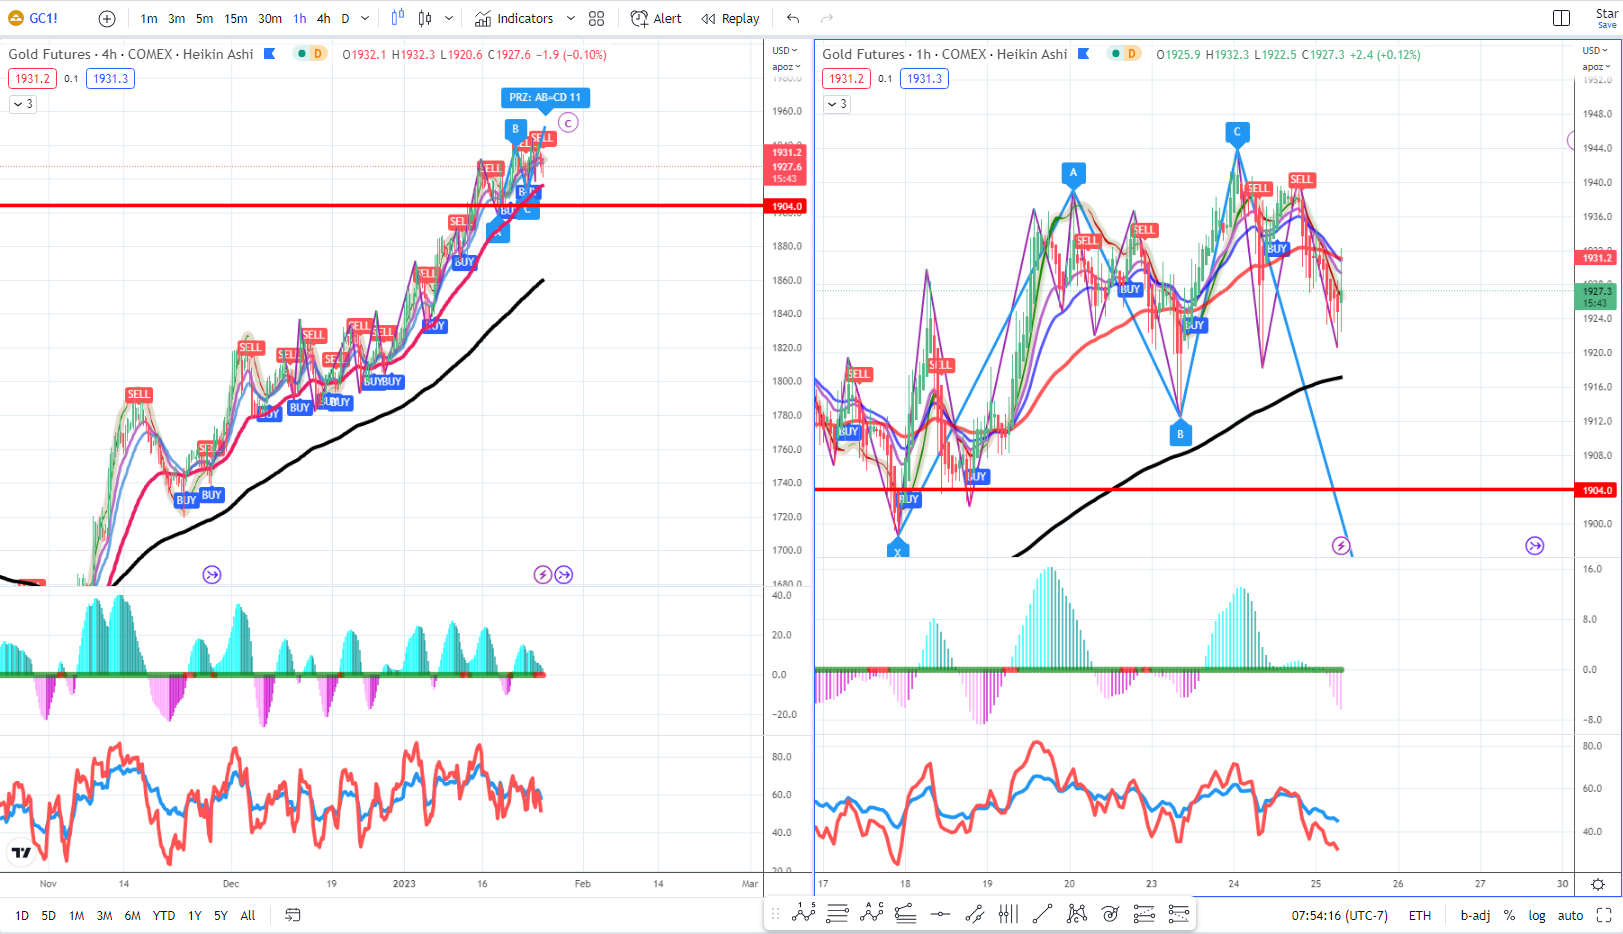Select the vertical lines tool icon
This screenshot has height=934, width=1623.
(1008, 913)
